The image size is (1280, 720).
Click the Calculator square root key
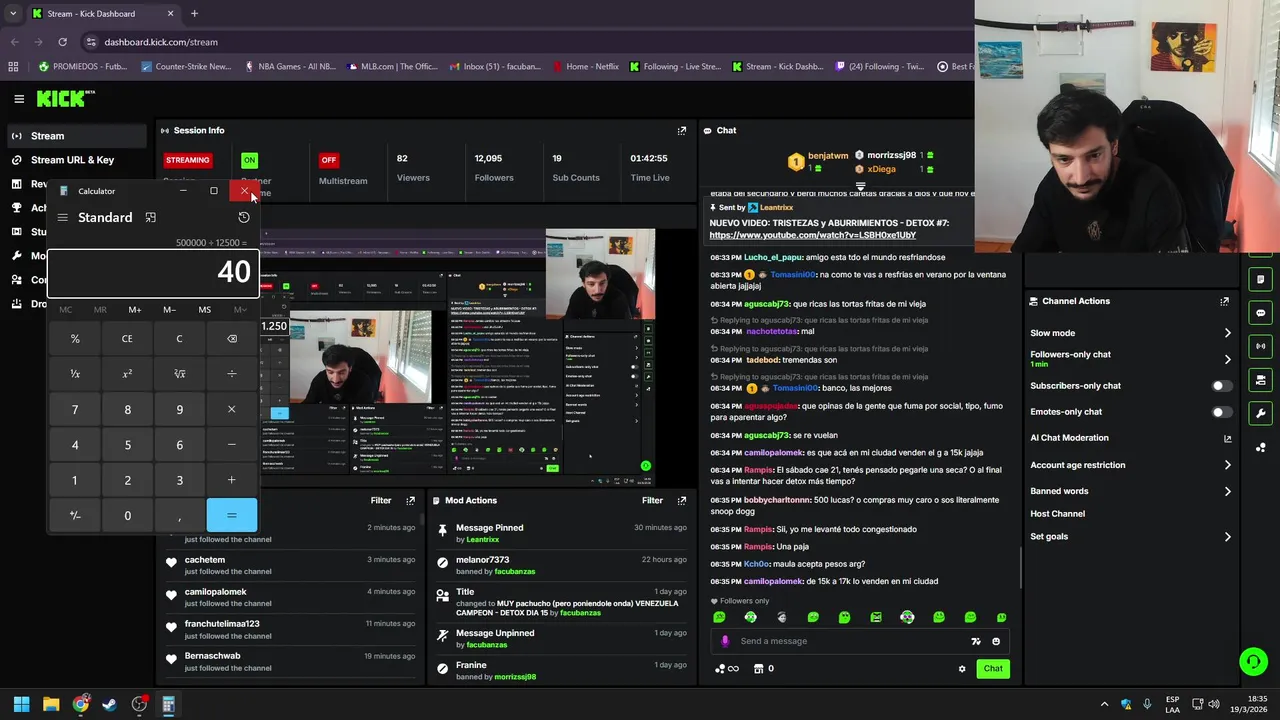point(179,373)
